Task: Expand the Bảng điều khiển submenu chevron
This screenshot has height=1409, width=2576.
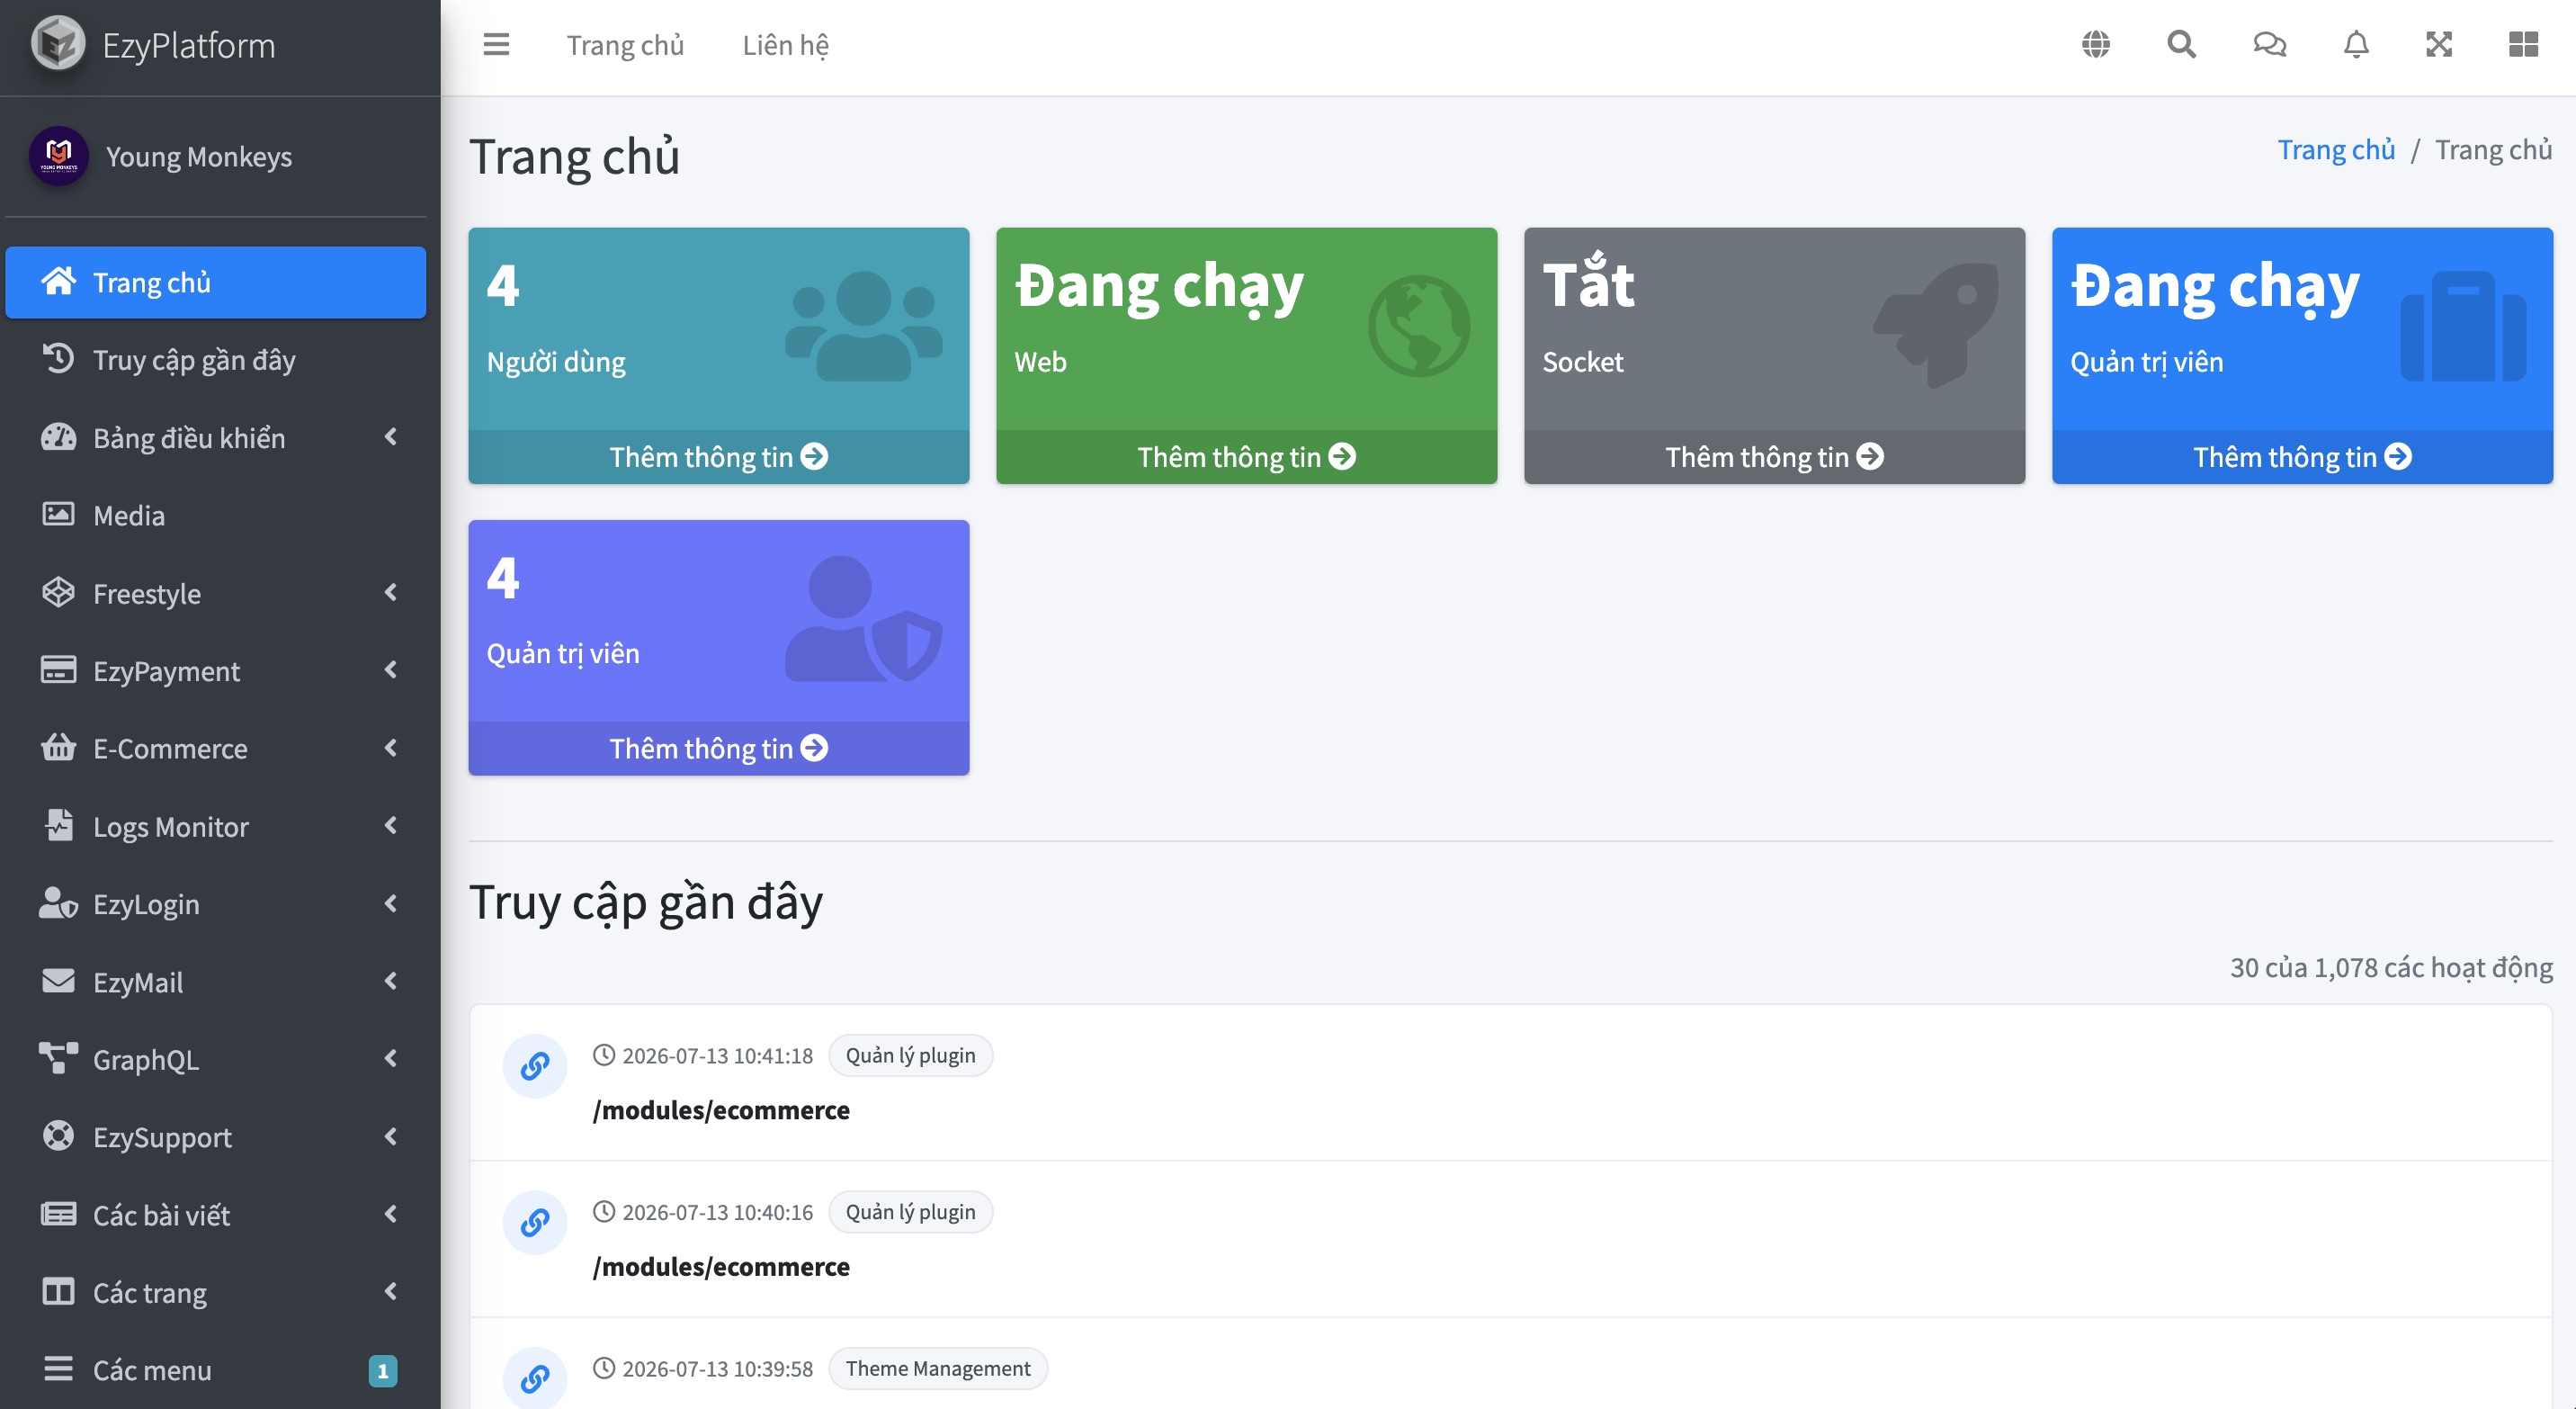Action: pyautogui.click(x=391, y=437)
